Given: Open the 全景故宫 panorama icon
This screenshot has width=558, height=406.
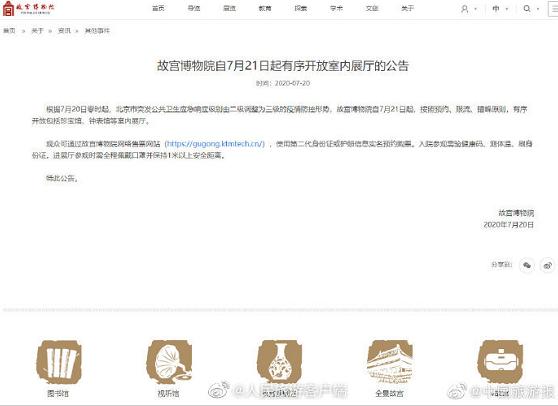Looking at the screenshot, I should coord(390,362).
